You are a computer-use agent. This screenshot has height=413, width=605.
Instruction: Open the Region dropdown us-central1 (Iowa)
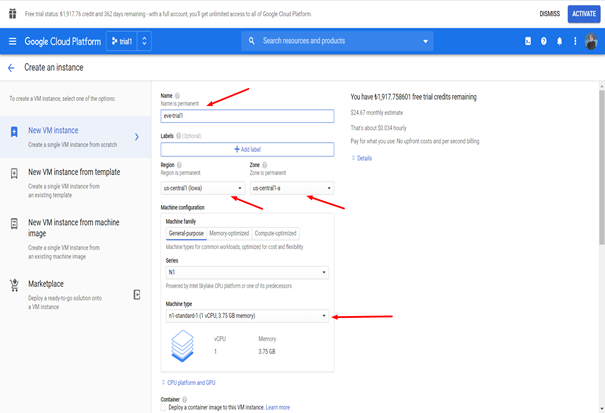click(203, 188)
